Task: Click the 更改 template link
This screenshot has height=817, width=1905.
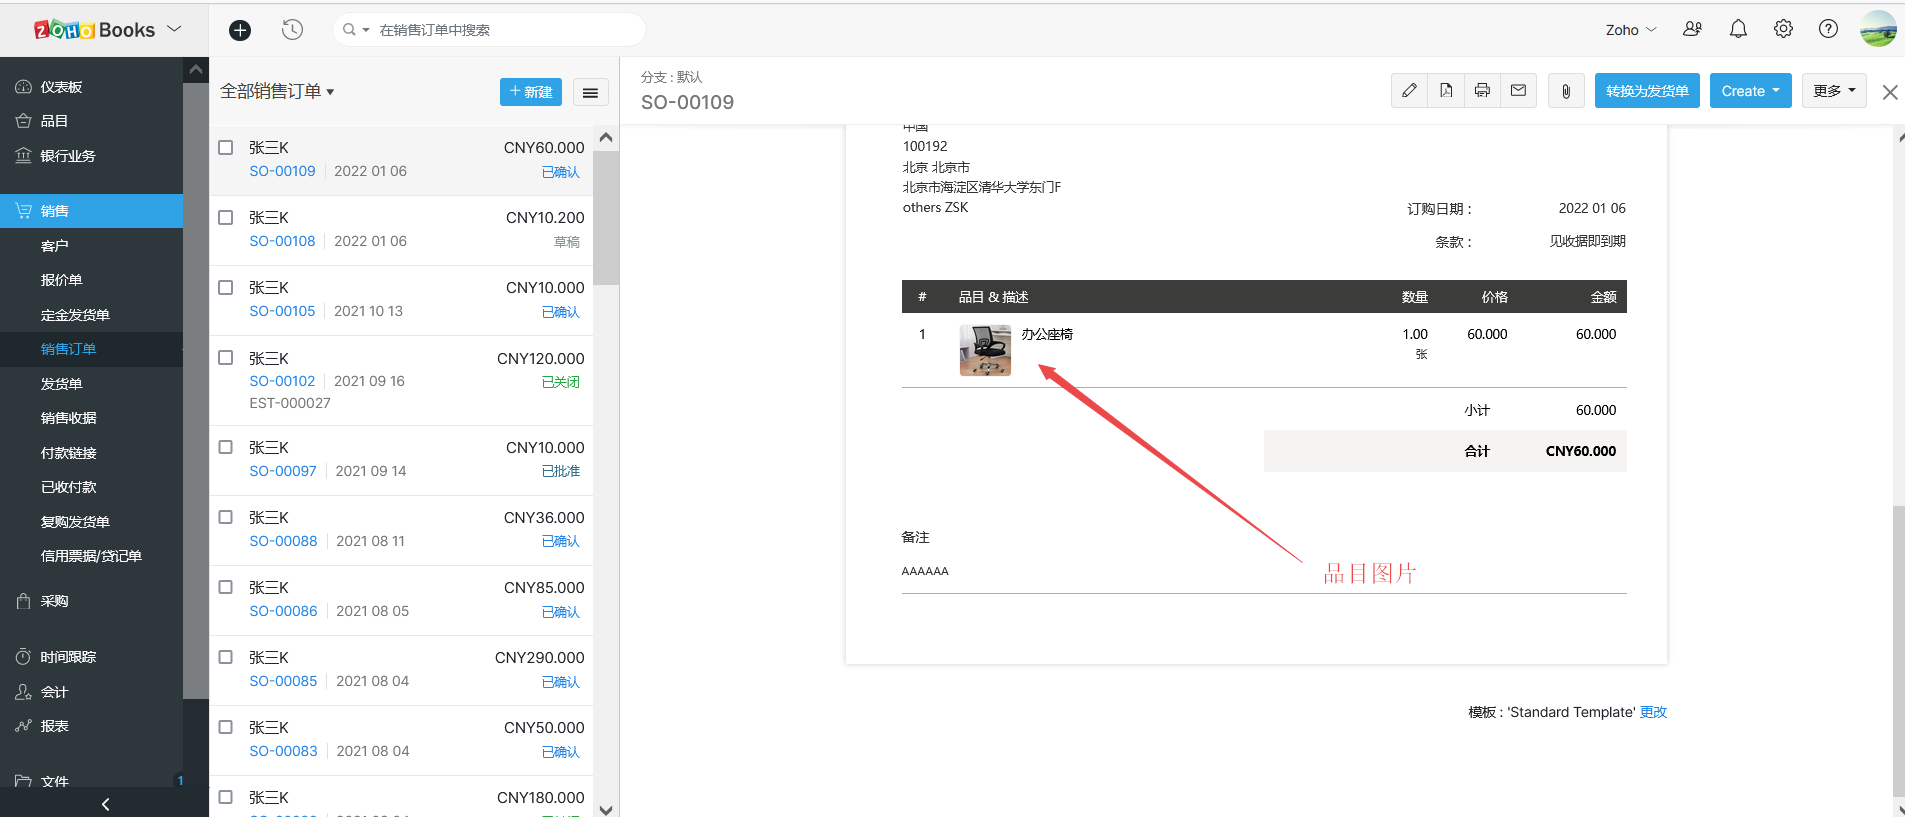Action: coord(1653,712)
